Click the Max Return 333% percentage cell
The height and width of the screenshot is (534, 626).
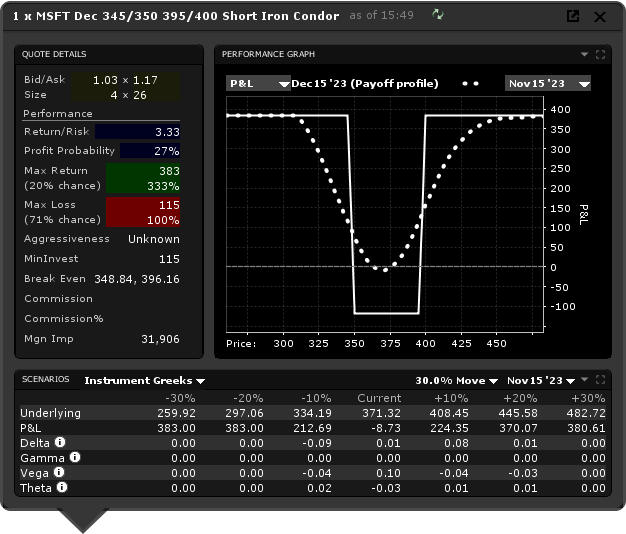(163, 186)
